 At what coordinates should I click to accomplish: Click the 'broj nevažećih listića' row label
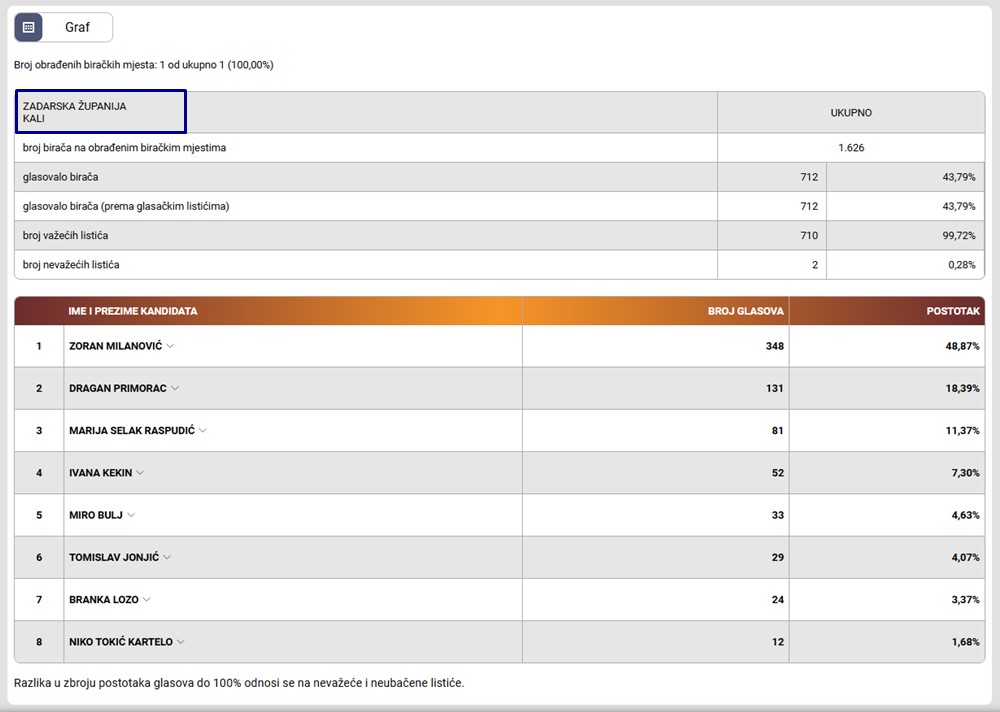click(71, 265)
